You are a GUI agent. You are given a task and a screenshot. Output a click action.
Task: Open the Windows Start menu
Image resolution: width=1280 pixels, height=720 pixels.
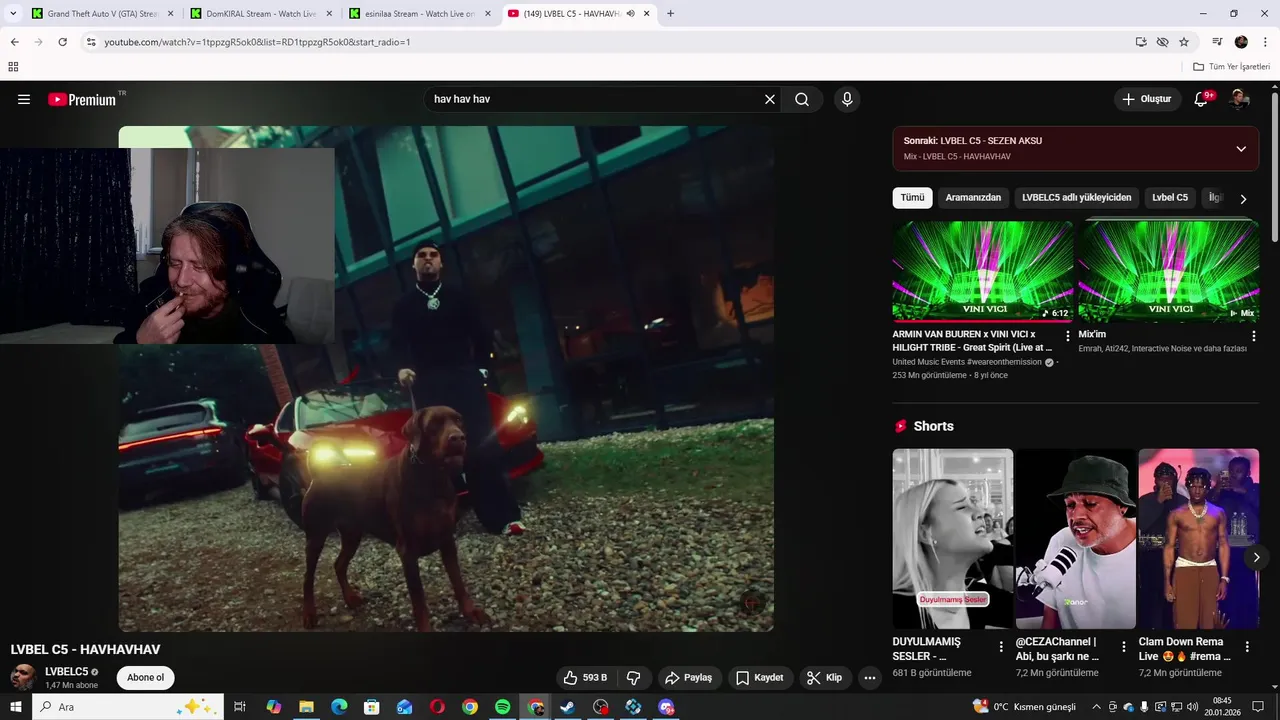point(15,707)
